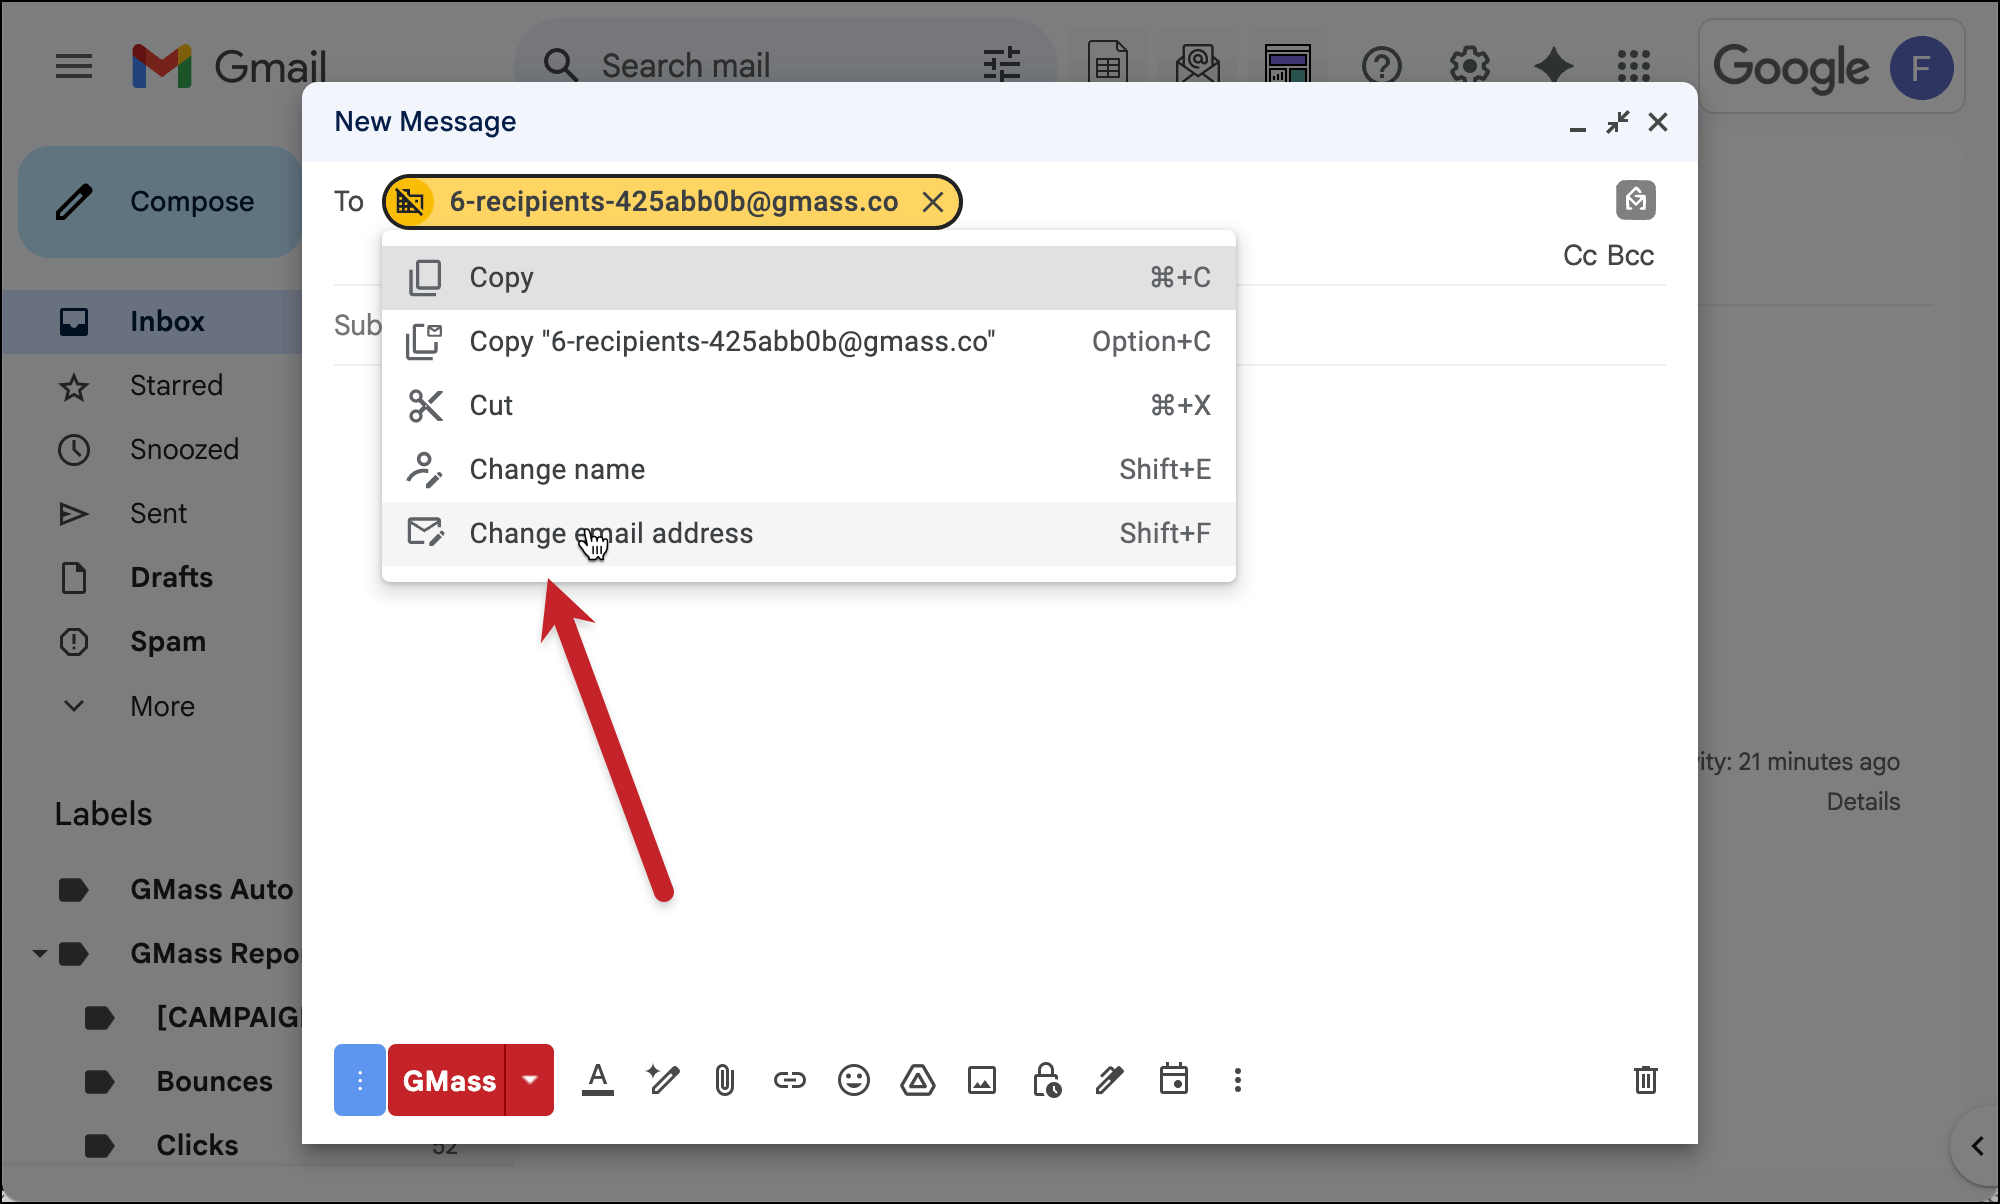Toggle confidential mode lock icon
Image resolution: width=2000 pixels, height=1204 pixels.
click(x=1046, y=1080)
